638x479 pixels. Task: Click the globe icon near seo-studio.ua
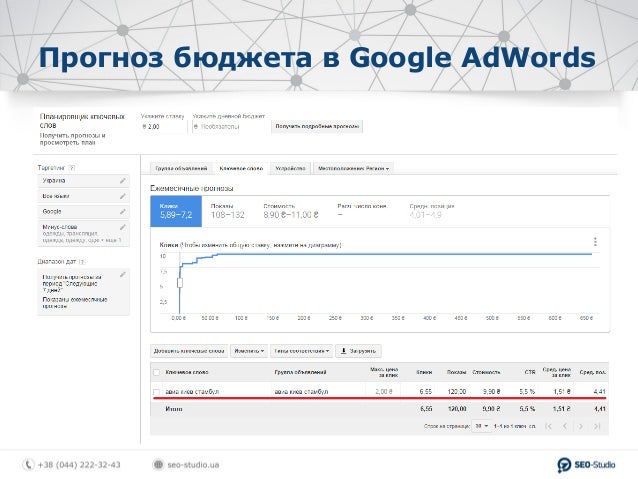[x=158, y=464]
